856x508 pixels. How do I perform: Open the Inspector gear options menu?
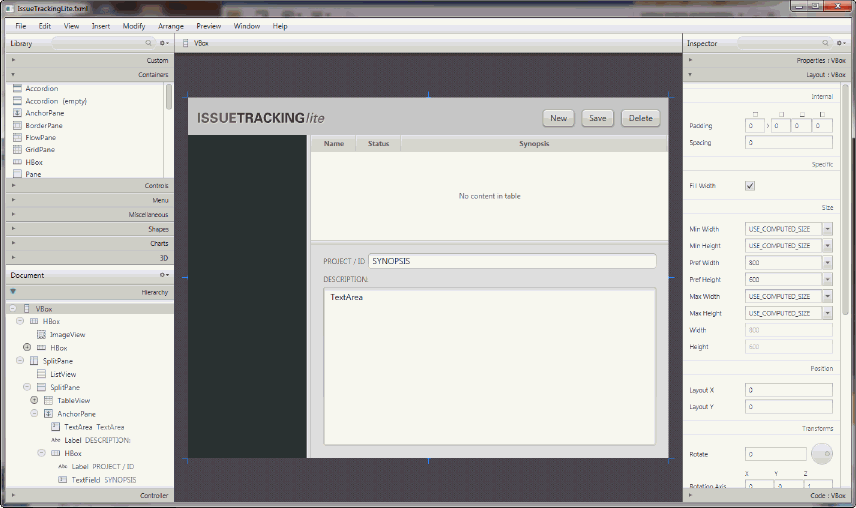(841, 43)
